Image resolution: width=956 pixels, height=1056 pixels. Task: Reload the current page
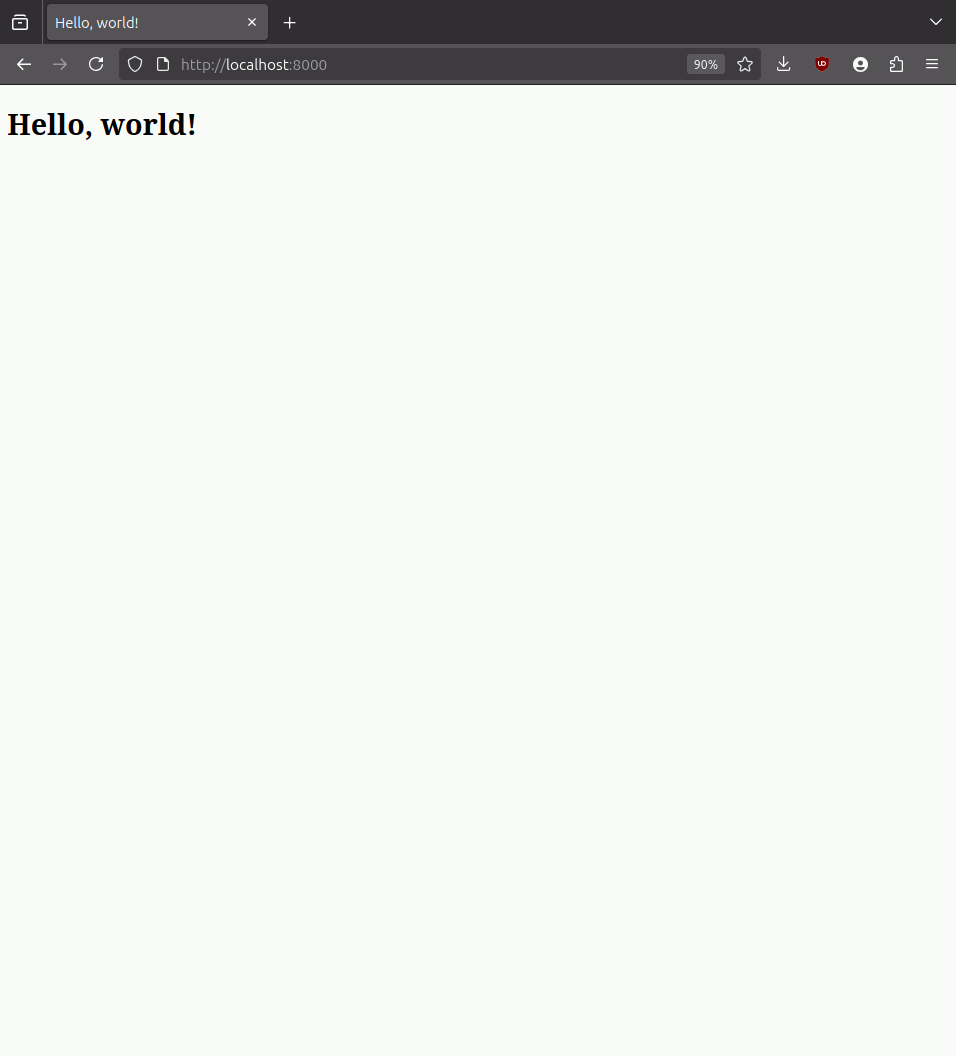[x=96, y=64]
